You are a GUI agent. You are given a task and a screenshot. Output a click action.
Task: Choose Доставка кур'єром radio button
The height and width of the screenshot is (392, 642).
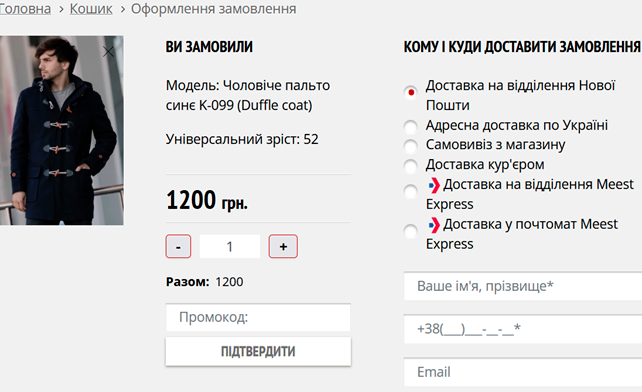coord(411,166)
